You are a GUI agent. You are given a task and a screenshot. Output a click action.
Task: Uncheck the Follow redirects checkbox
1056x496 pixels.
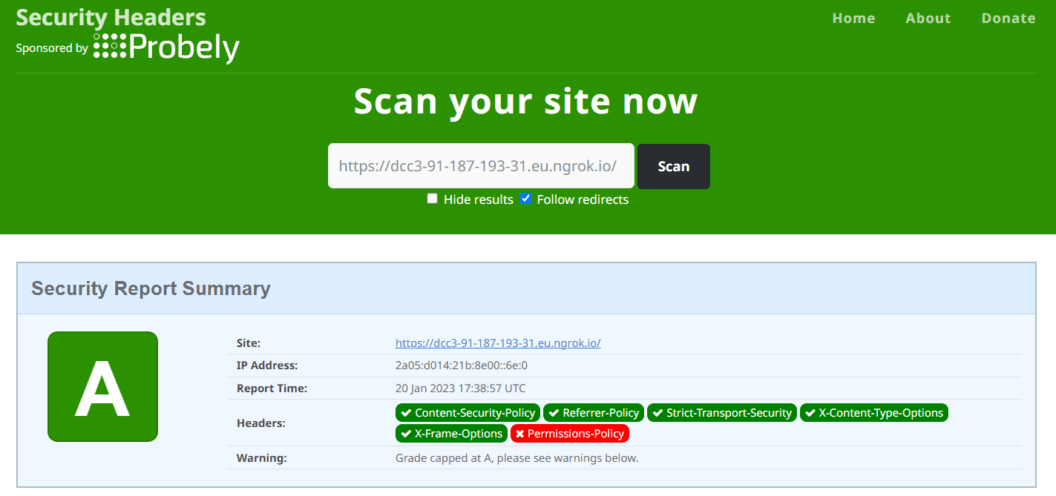(x=526, y=199)
